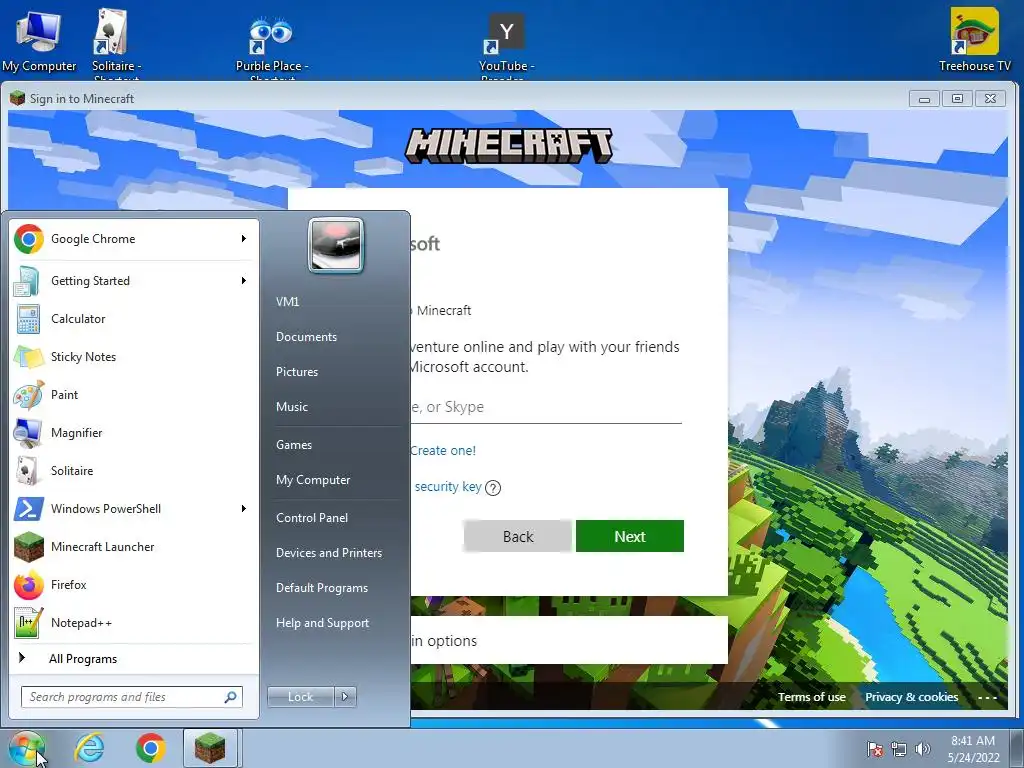Screen dimensions: 1024x768
Task: Launch the Paint palette icon
Action: click(x=29, y=394)
